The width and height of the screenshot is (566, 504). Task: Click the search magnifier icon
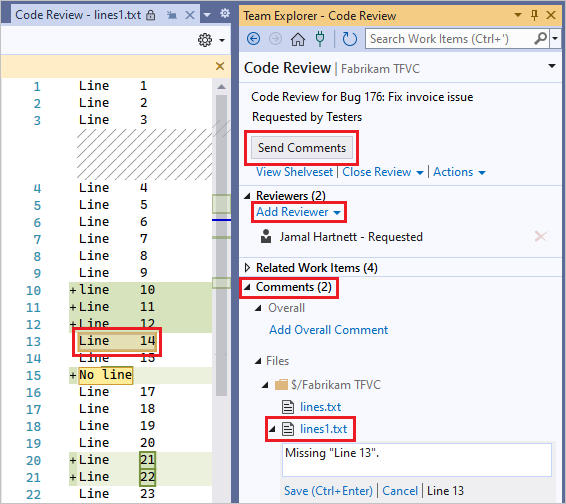(540, 38)
